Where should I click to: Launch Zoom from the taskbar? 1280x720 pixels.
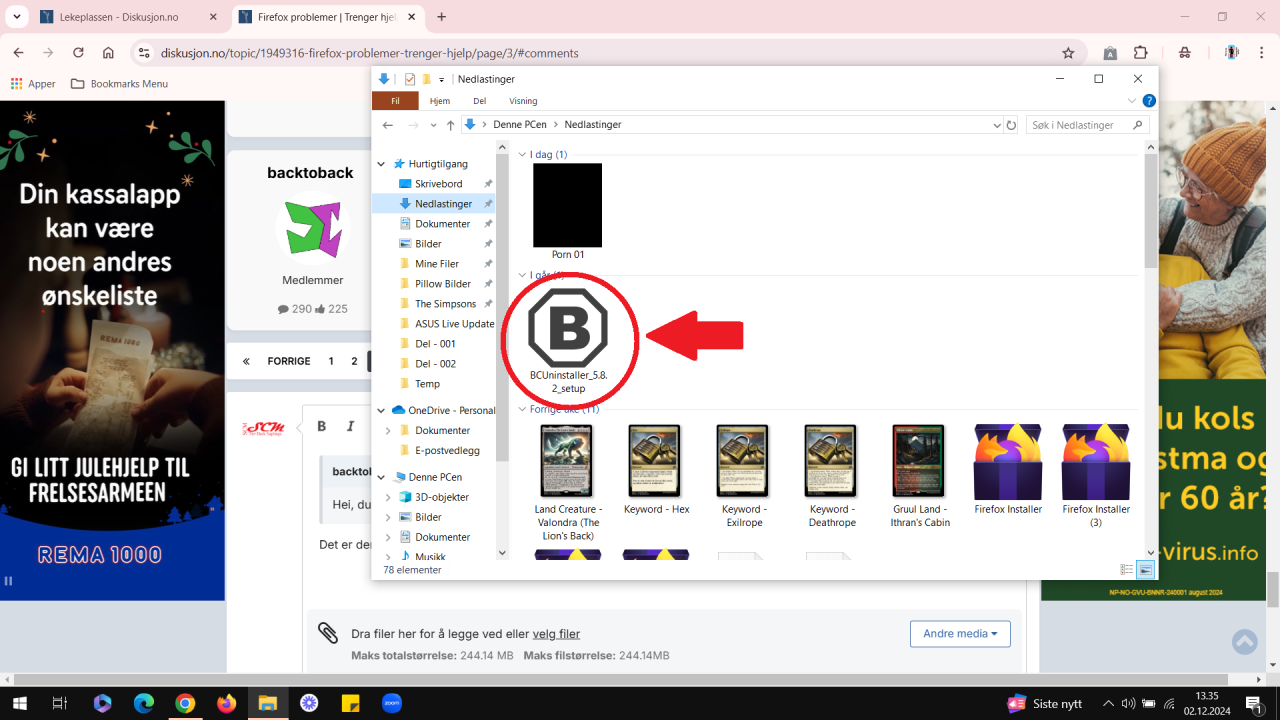tap(391, 703)
